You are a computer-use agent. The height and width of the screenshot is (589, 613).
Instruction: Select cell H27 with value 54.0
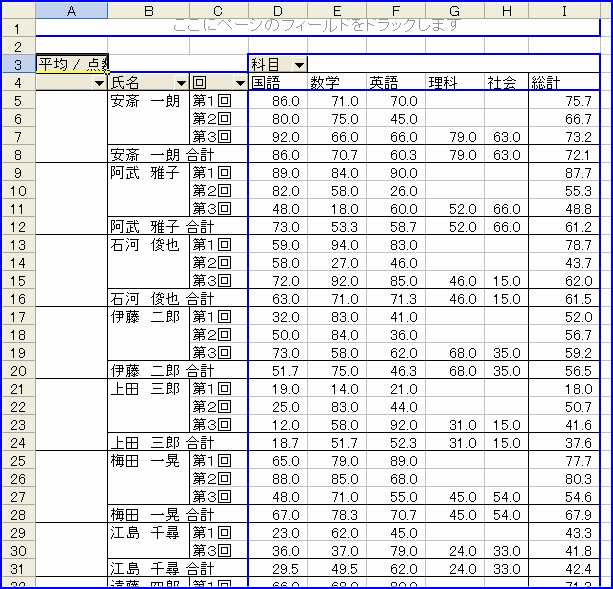pos(506,496)
